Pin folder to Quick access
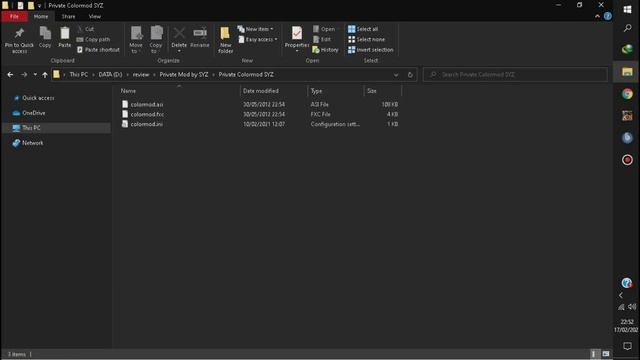This screenshot has width=640, height=360. click(x=19, y=40)
